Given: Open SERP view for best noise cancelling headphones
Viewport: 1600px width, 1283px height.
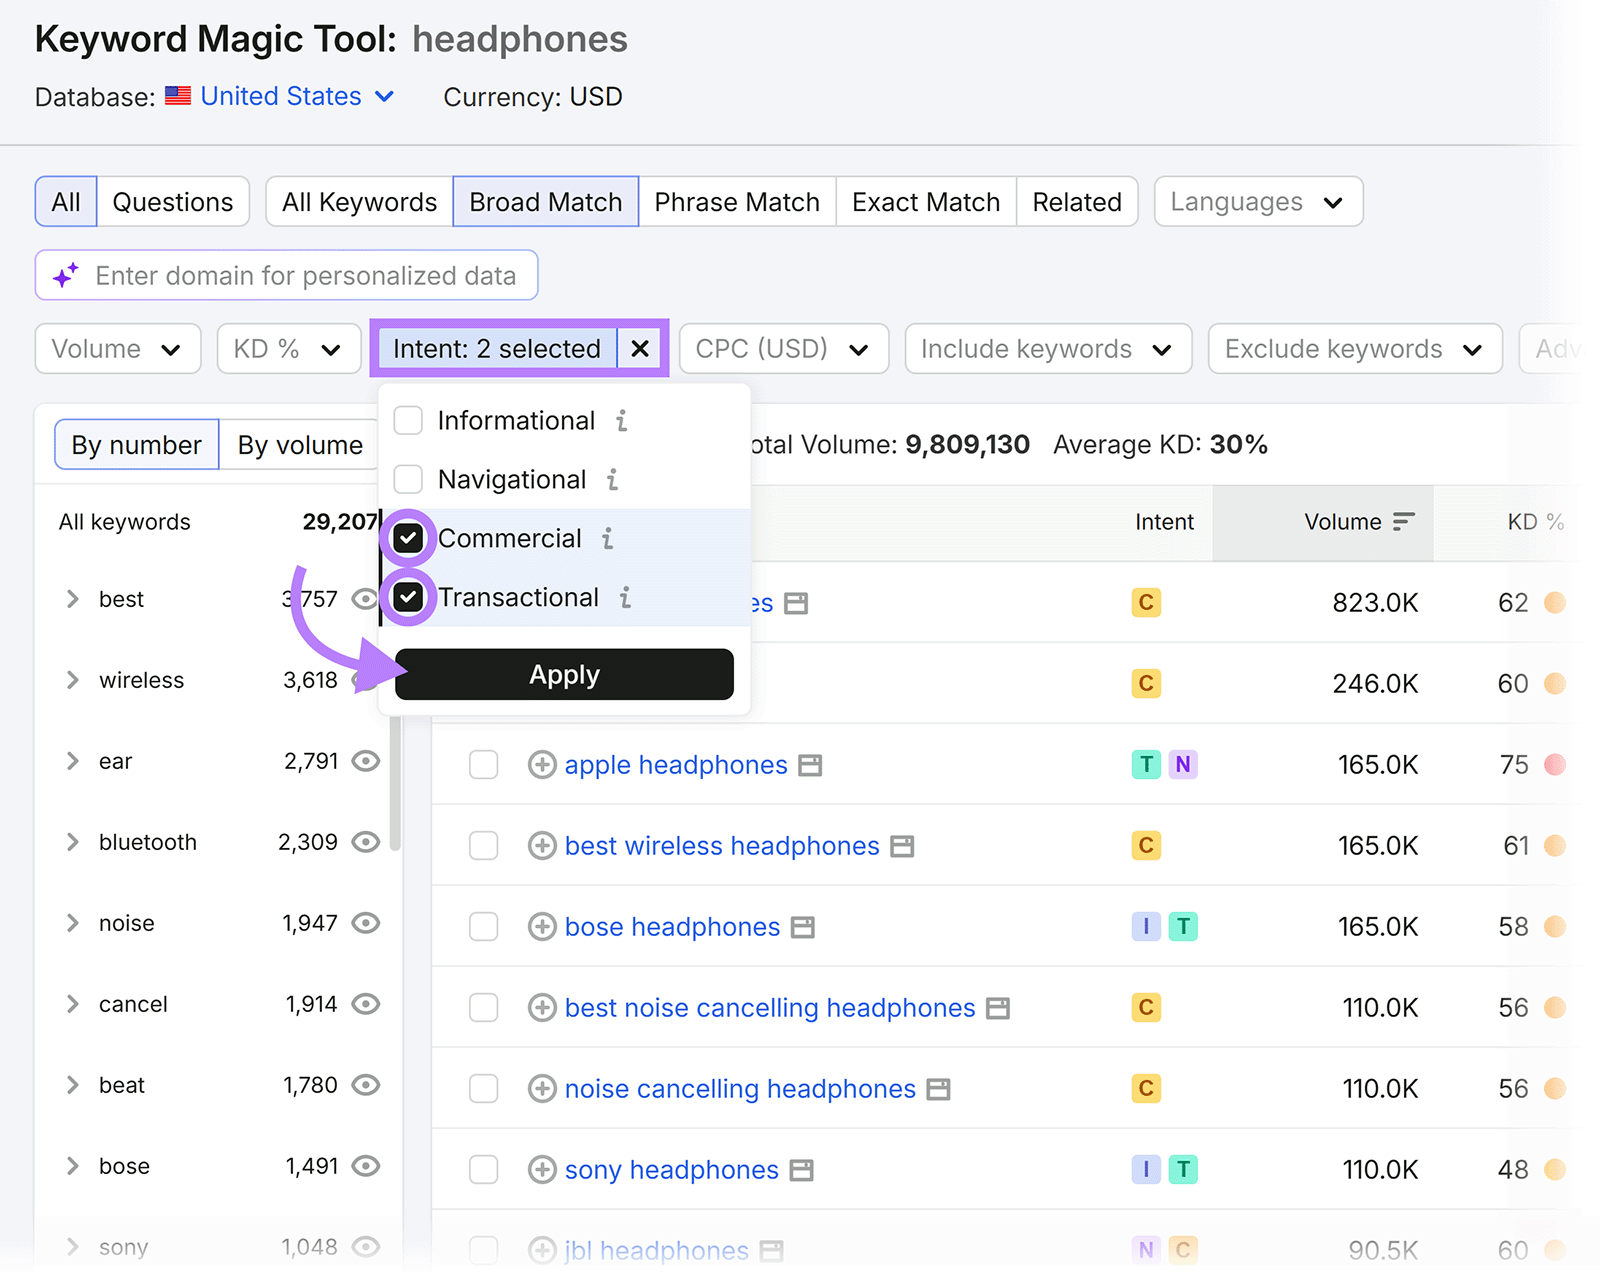Looking at the screenshot, I should [998, 1009].
